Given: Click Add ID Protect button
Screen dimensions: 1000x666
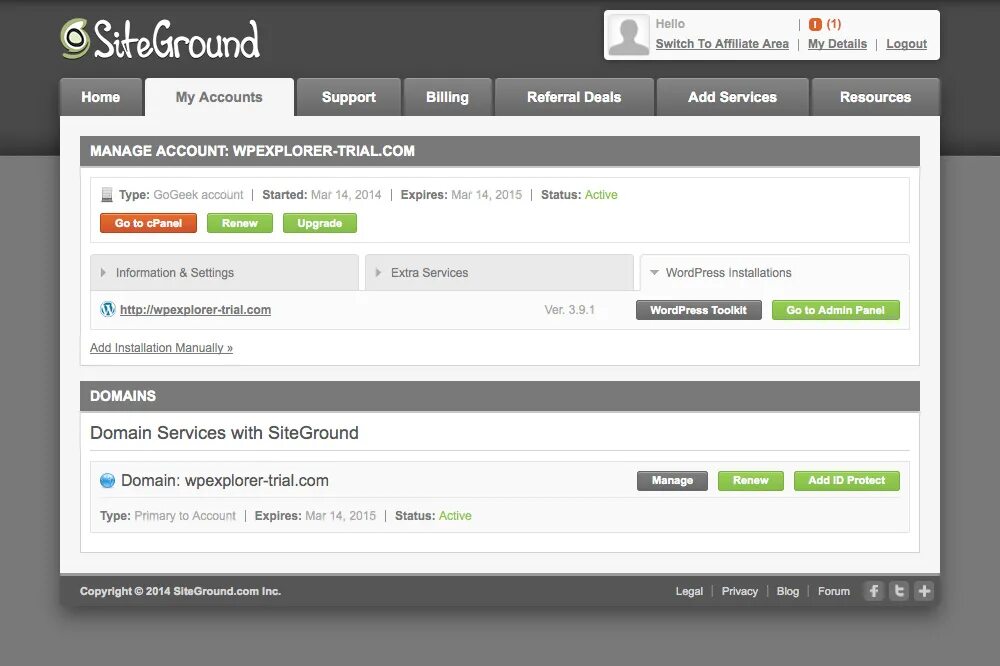Looking at the screenshot, I should pos(847,480).
